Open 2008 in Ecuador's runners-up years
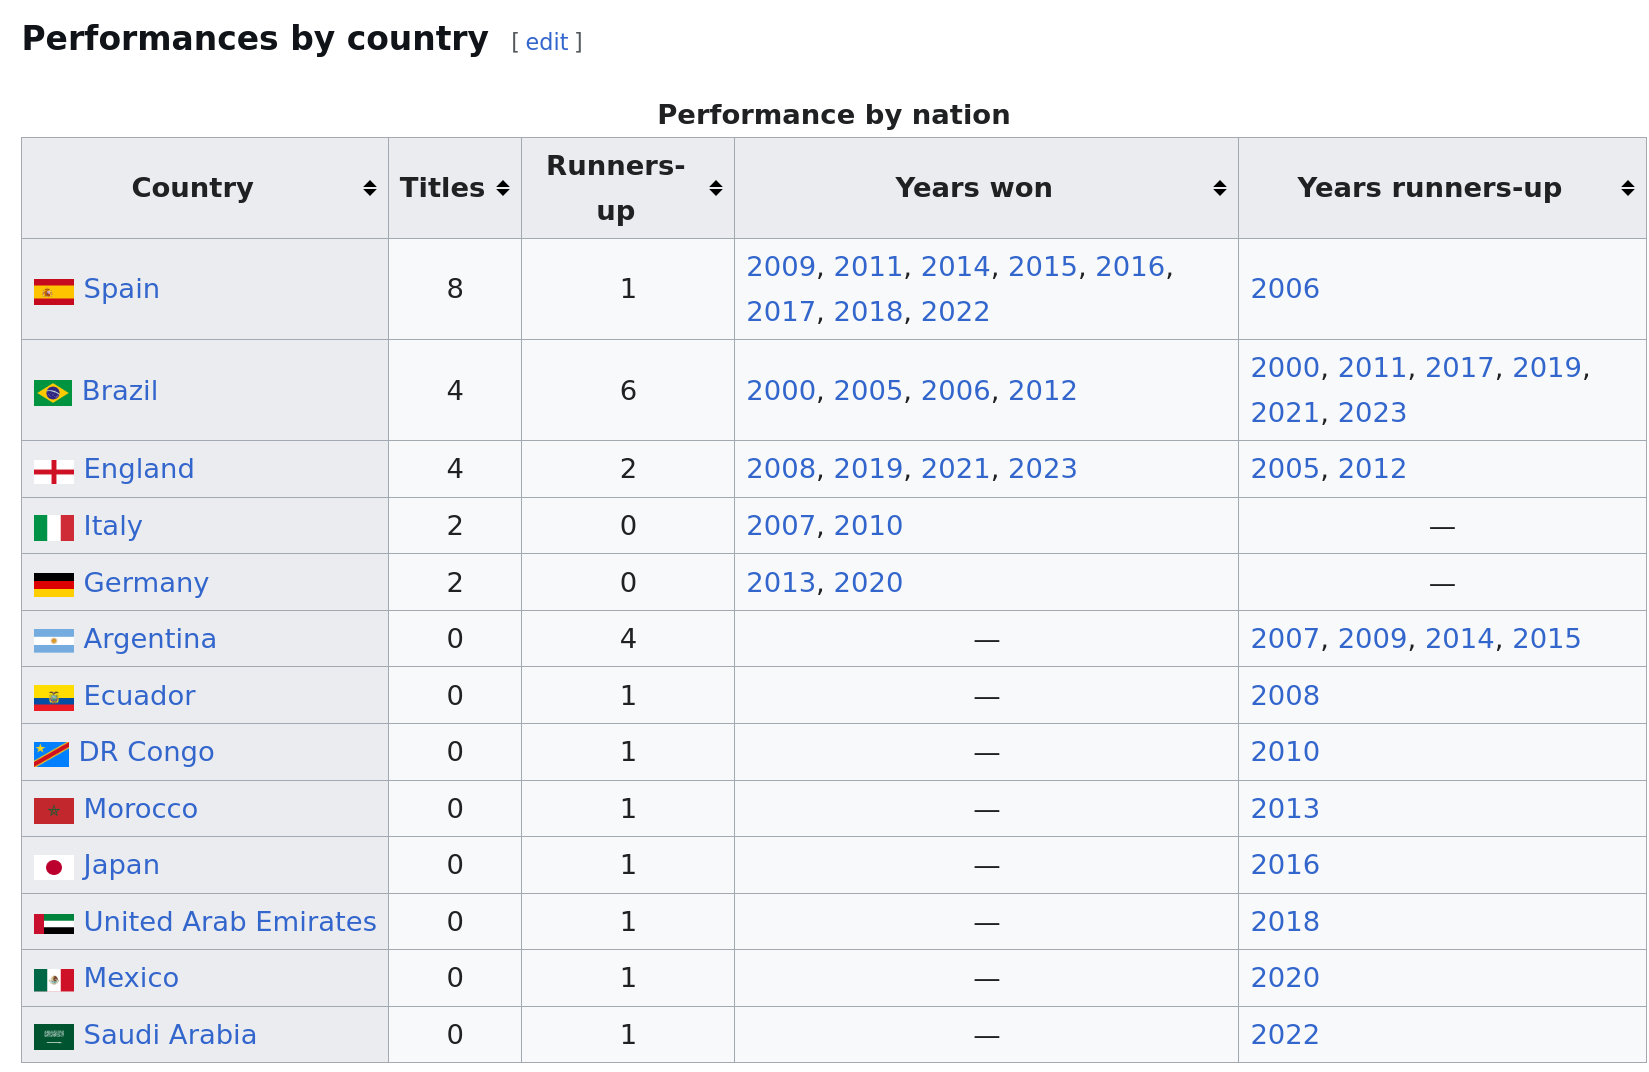The image size is (1649, 1072). click(1285, 696)
